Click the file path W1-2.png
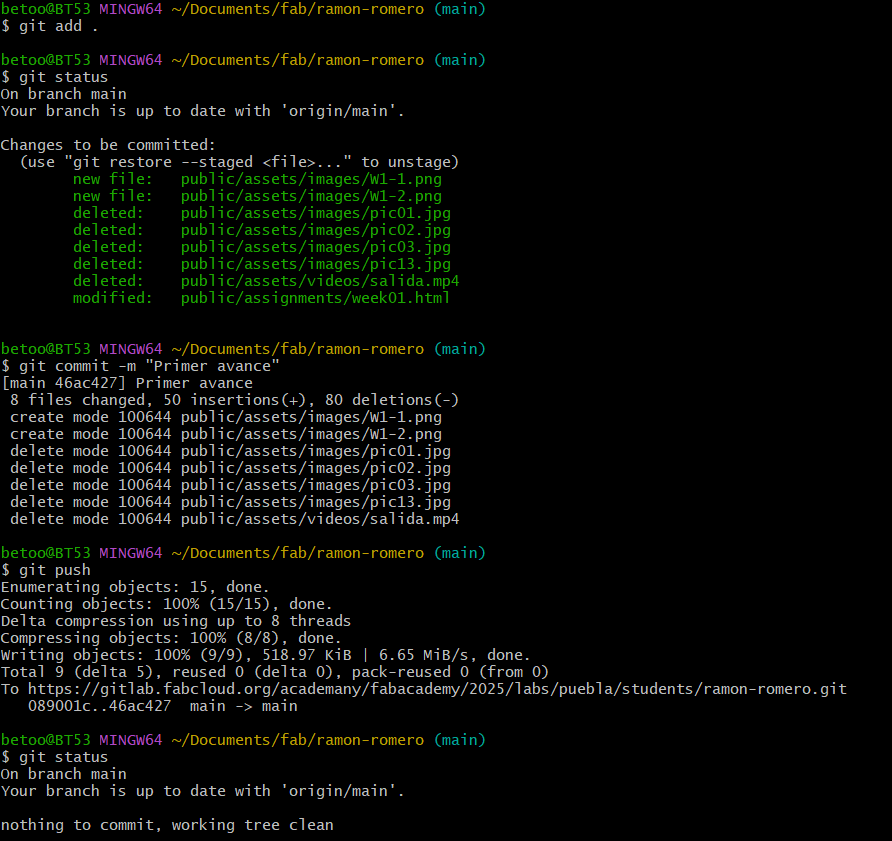The width and height of the screenshot is (892, 841). pos(310,196)
